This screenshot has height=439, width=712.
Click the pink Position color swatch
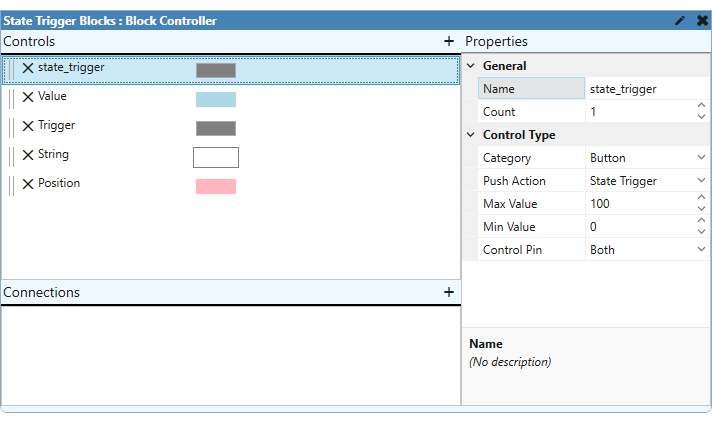[216, 186]
